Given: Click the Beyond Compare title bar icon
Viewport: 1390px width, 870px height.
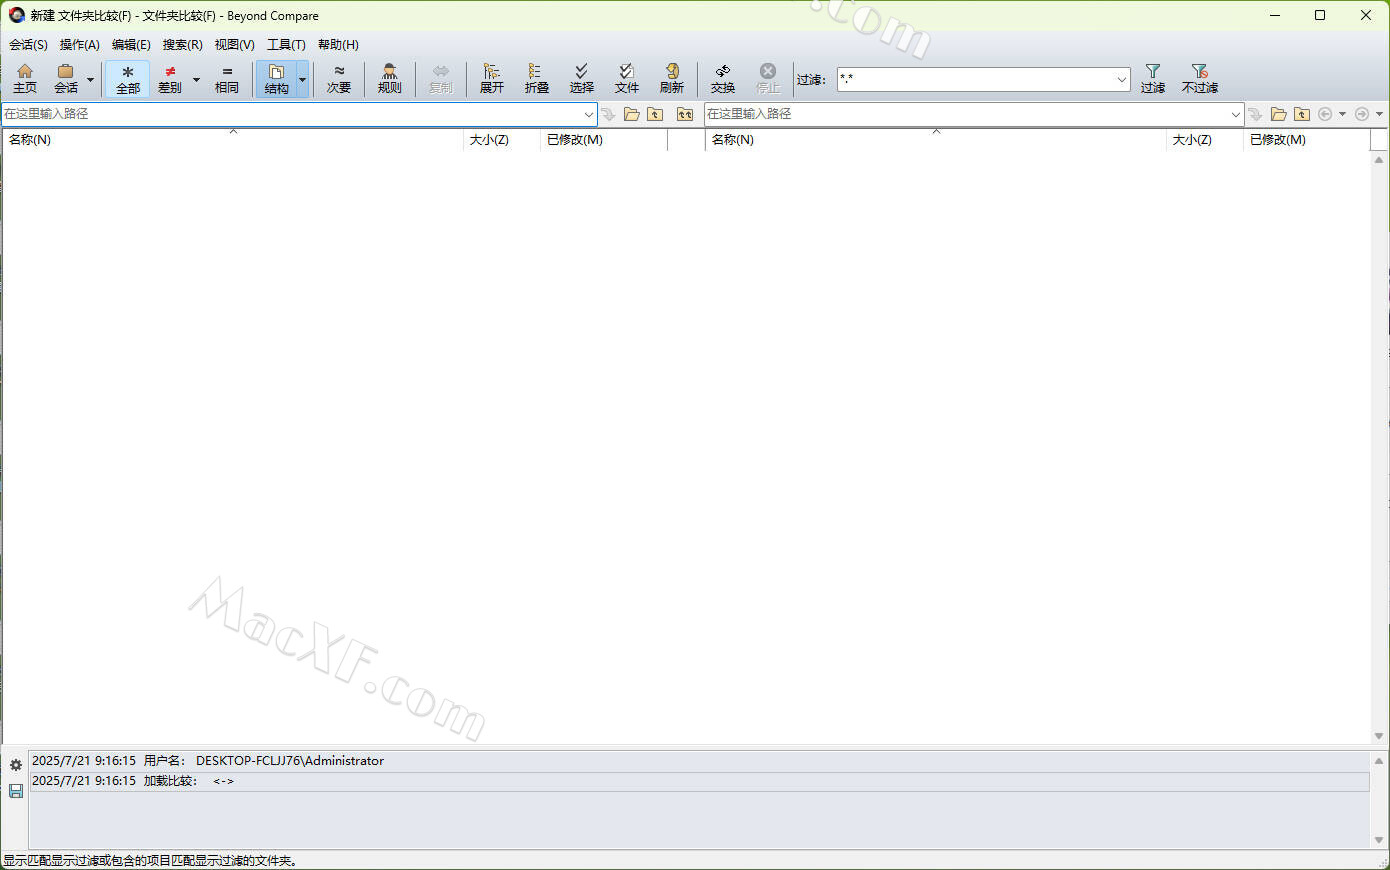Looking at the screenshot, I should pyautogui.click(x=17, y=15).
